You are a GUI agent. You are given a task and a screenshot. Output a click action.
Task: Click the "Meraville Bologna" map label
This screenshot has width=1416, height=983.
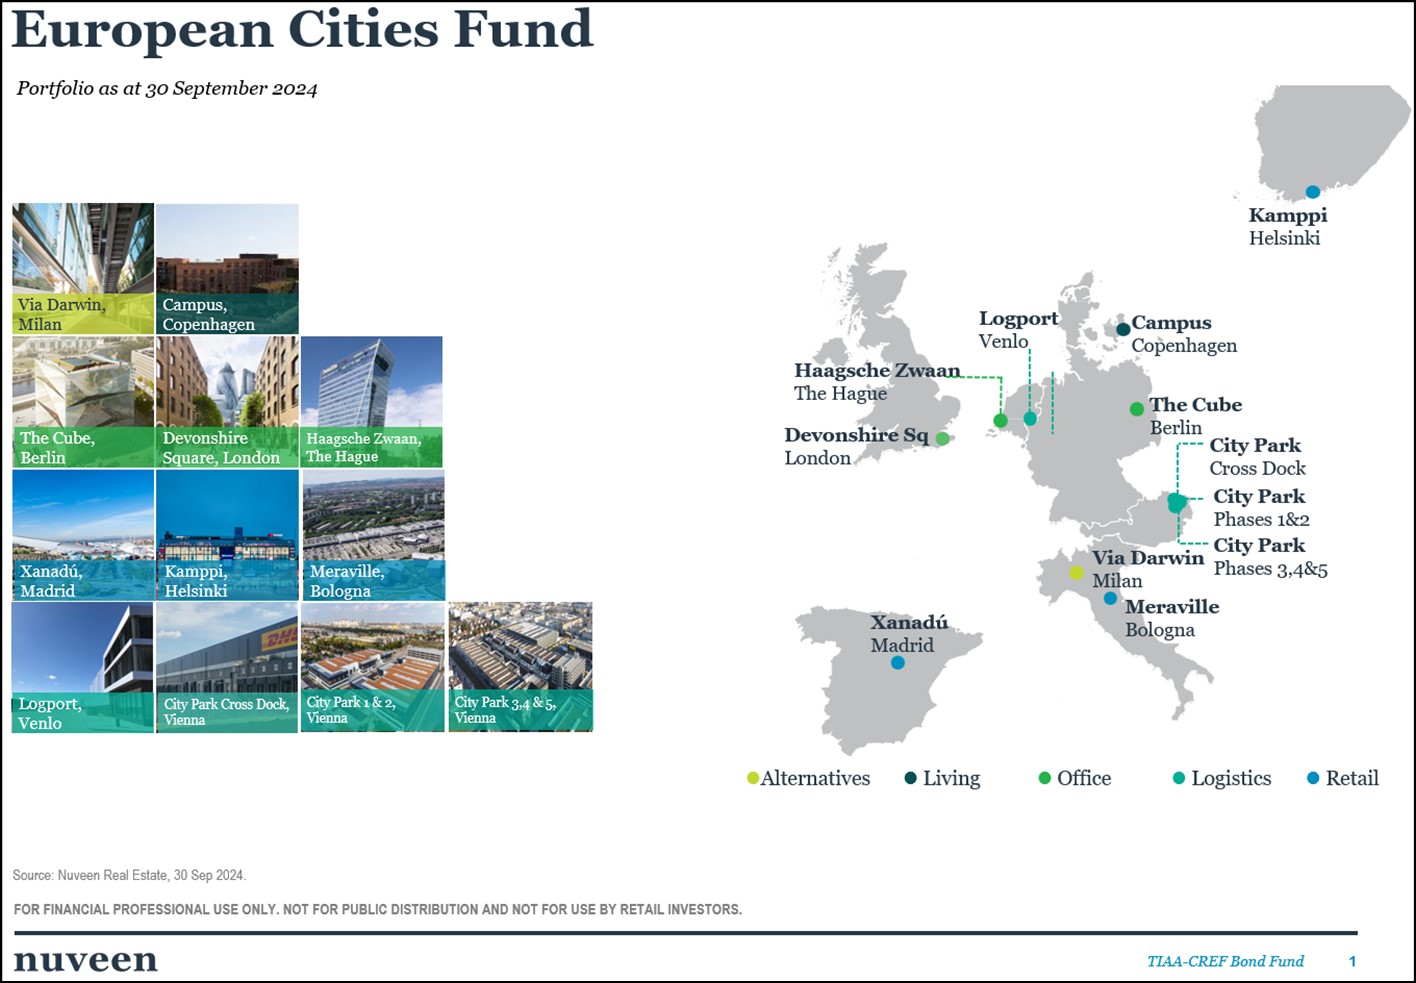pyautogui.click(x=1172, y=618)
